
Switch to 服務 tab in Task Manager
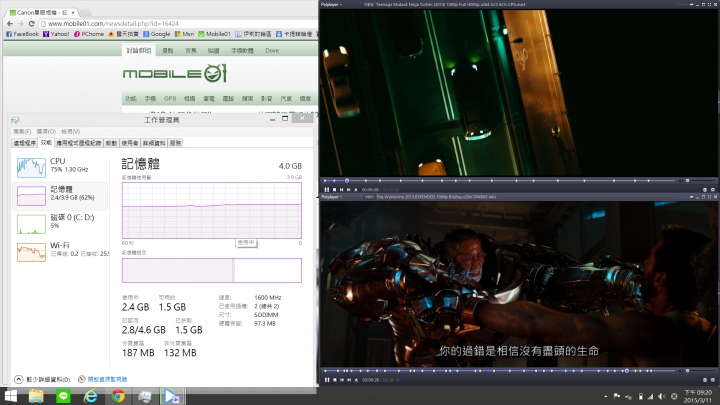point(175,143)
